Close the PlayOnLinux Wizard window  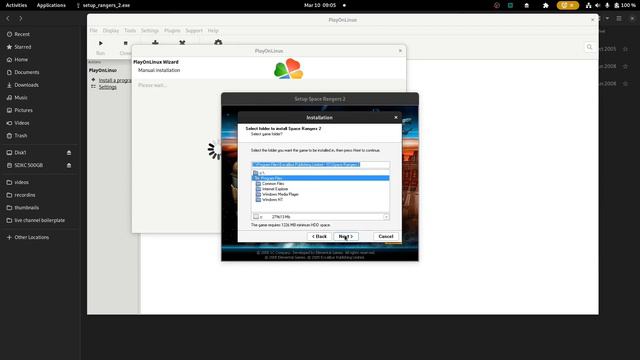pyautogui.click(x=400, y=51)
